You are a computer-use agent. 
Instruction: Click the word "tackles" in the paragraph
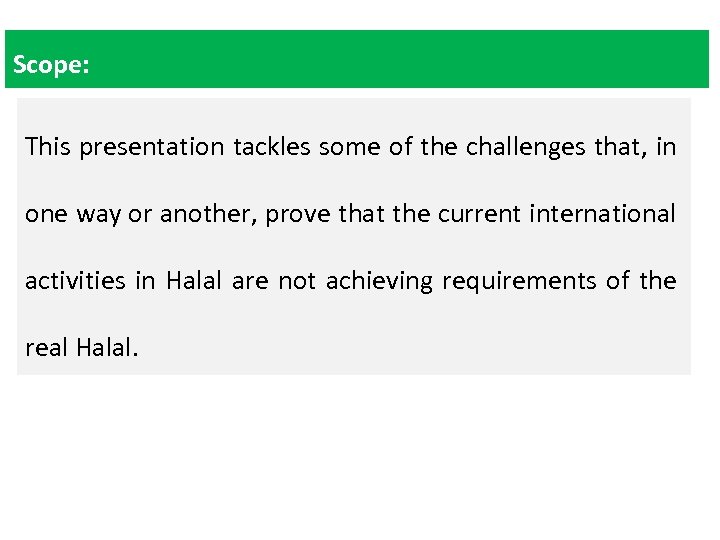[x=272, y=147]
